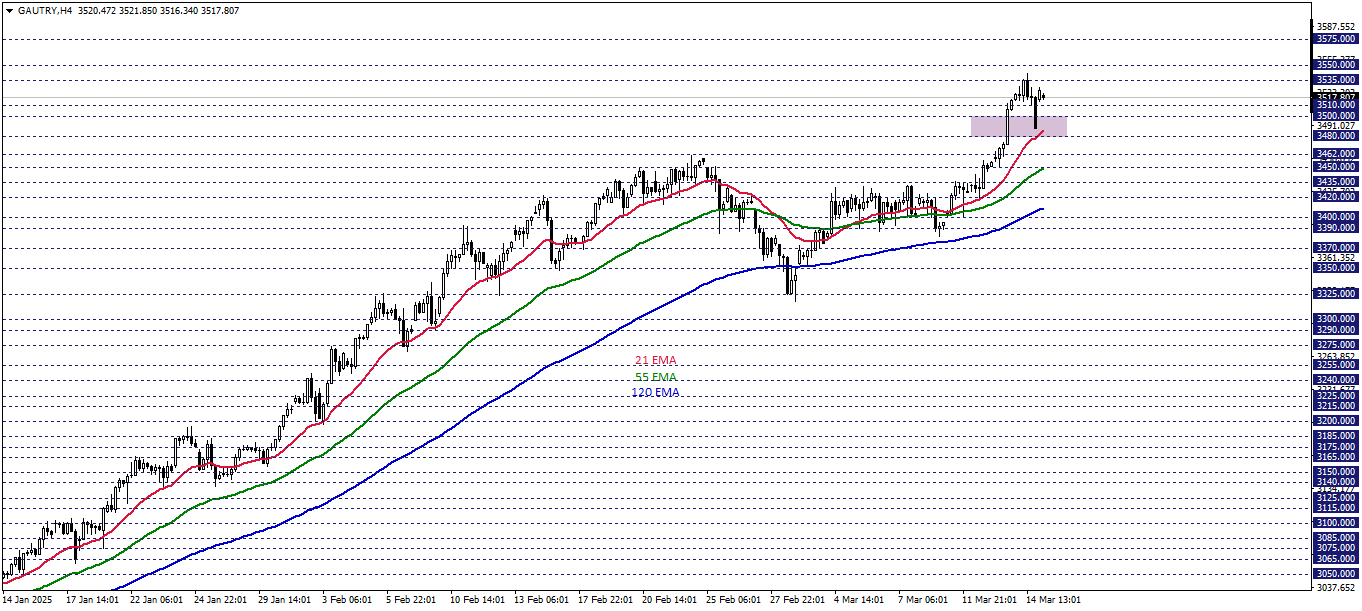Image resolution: width=1362 pixels, height=611 pixels.
Task: Click the 3462.000 price level label
Action: click(x=1336, y=154)
